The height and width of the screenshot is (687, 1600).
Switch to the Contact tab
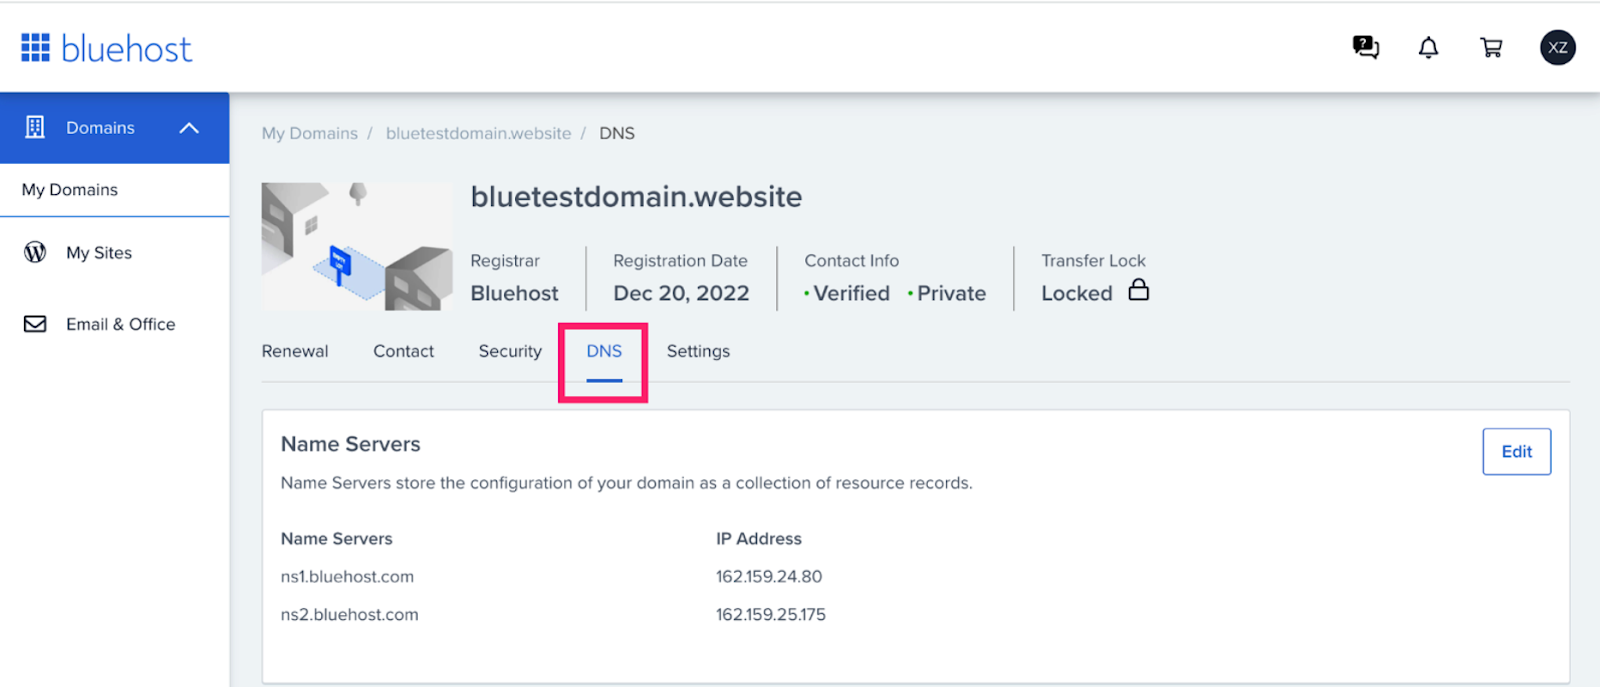[404, 351]
